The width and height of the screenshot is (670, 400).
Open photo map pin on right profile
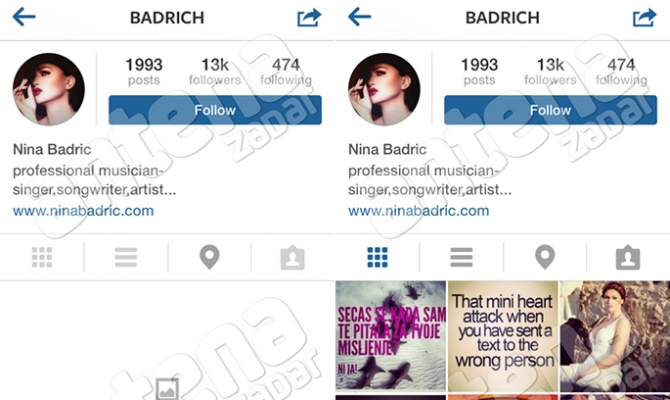tap(545, 257)
